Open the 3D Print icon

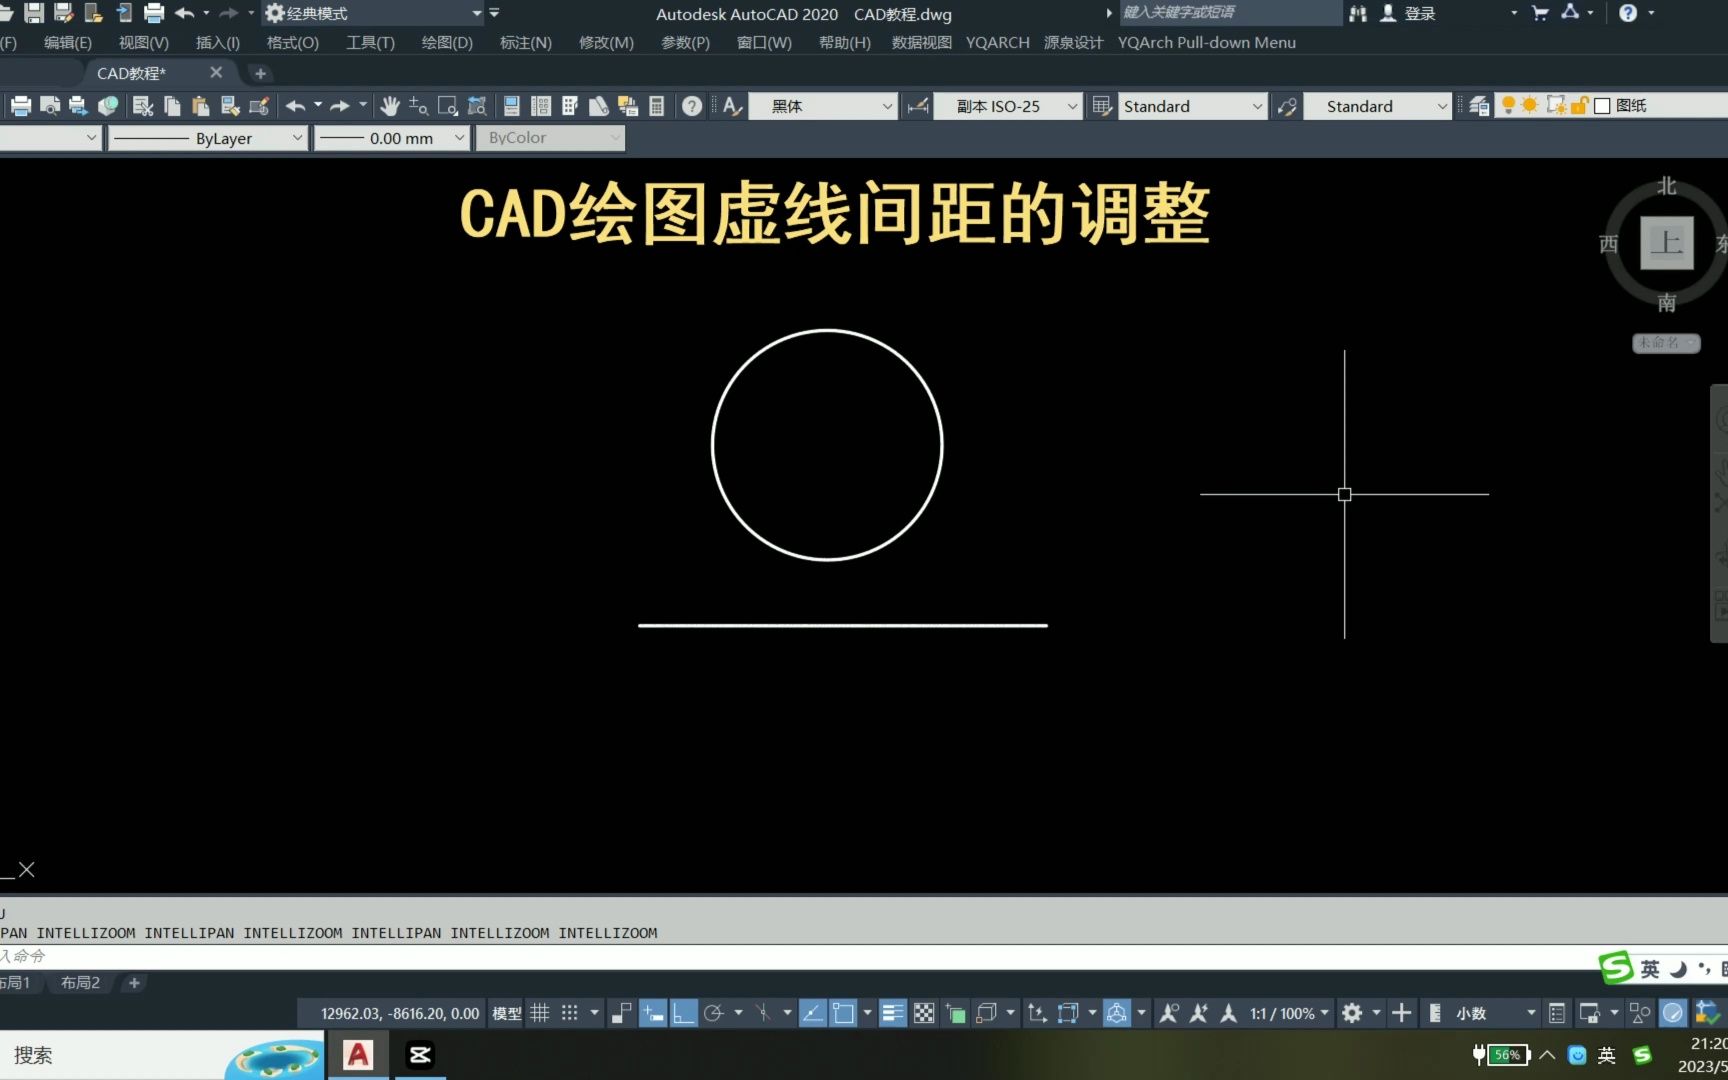[x=107, y=106]
